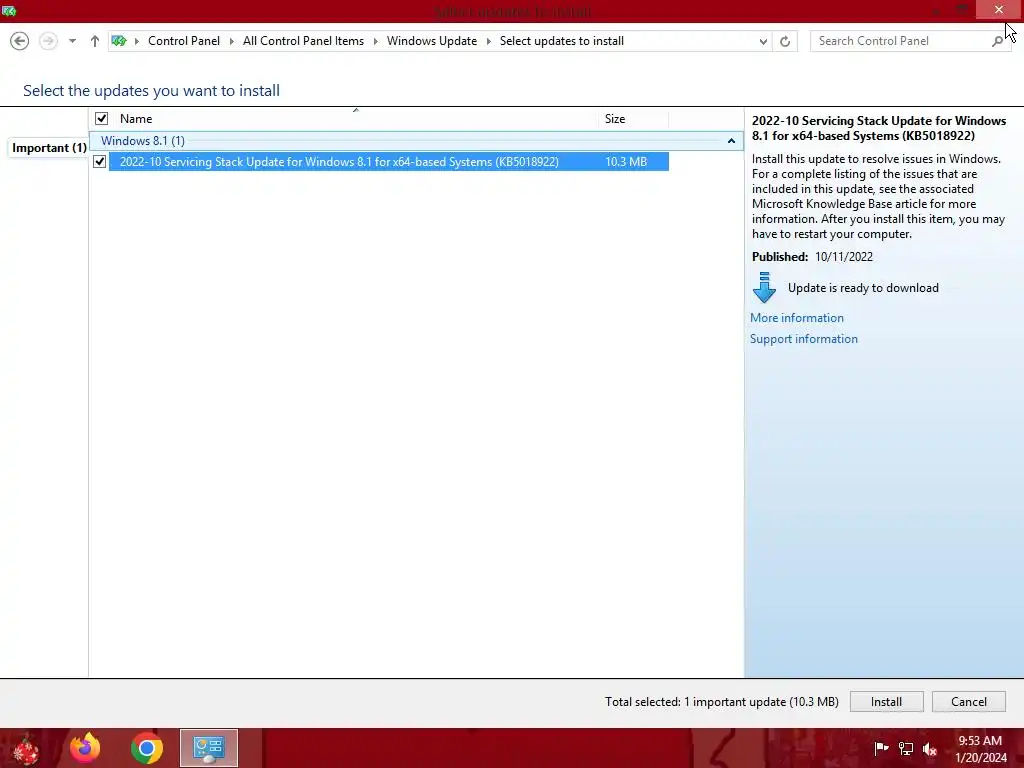Expand breadcrumb arrow after Windows Update
Image resolution: width=1024 pixels, height=768 pixels.
coord(488,41)
